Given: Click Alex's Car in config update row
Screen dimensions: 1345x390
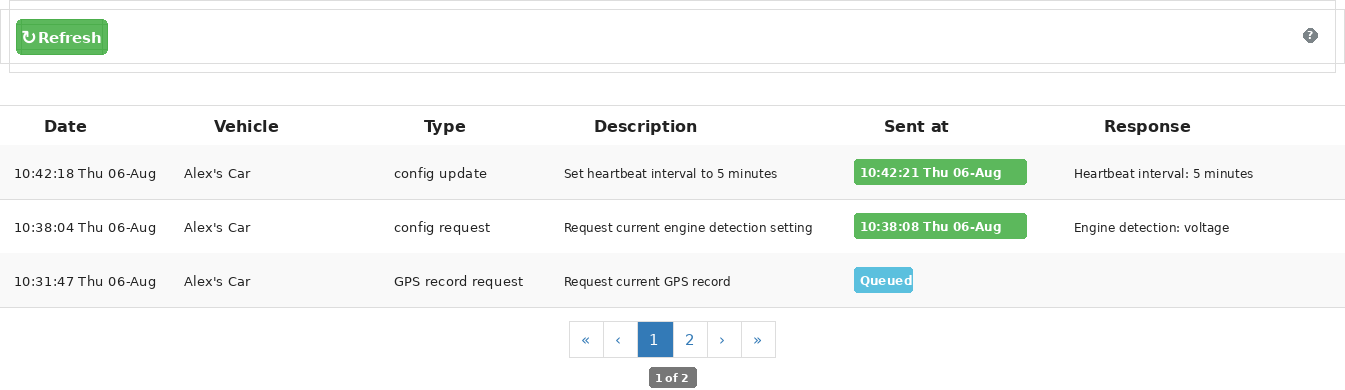Looking at the screenshot, I should [x=217, y=173].
